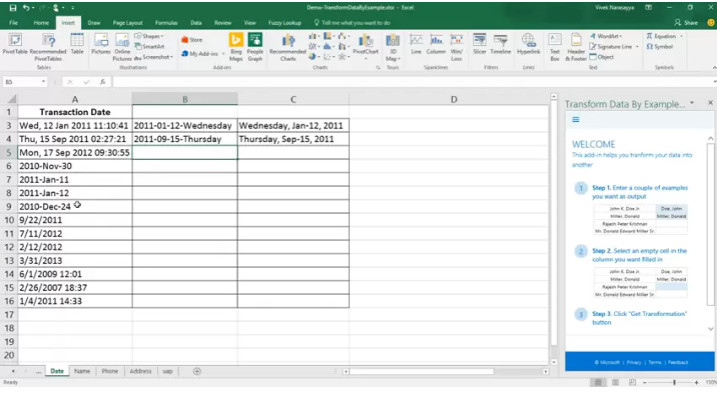This screenshot has height=395, width=717.
Task: Insert Pictures from file
Action: pyautogui.click(x=101, y=44)
